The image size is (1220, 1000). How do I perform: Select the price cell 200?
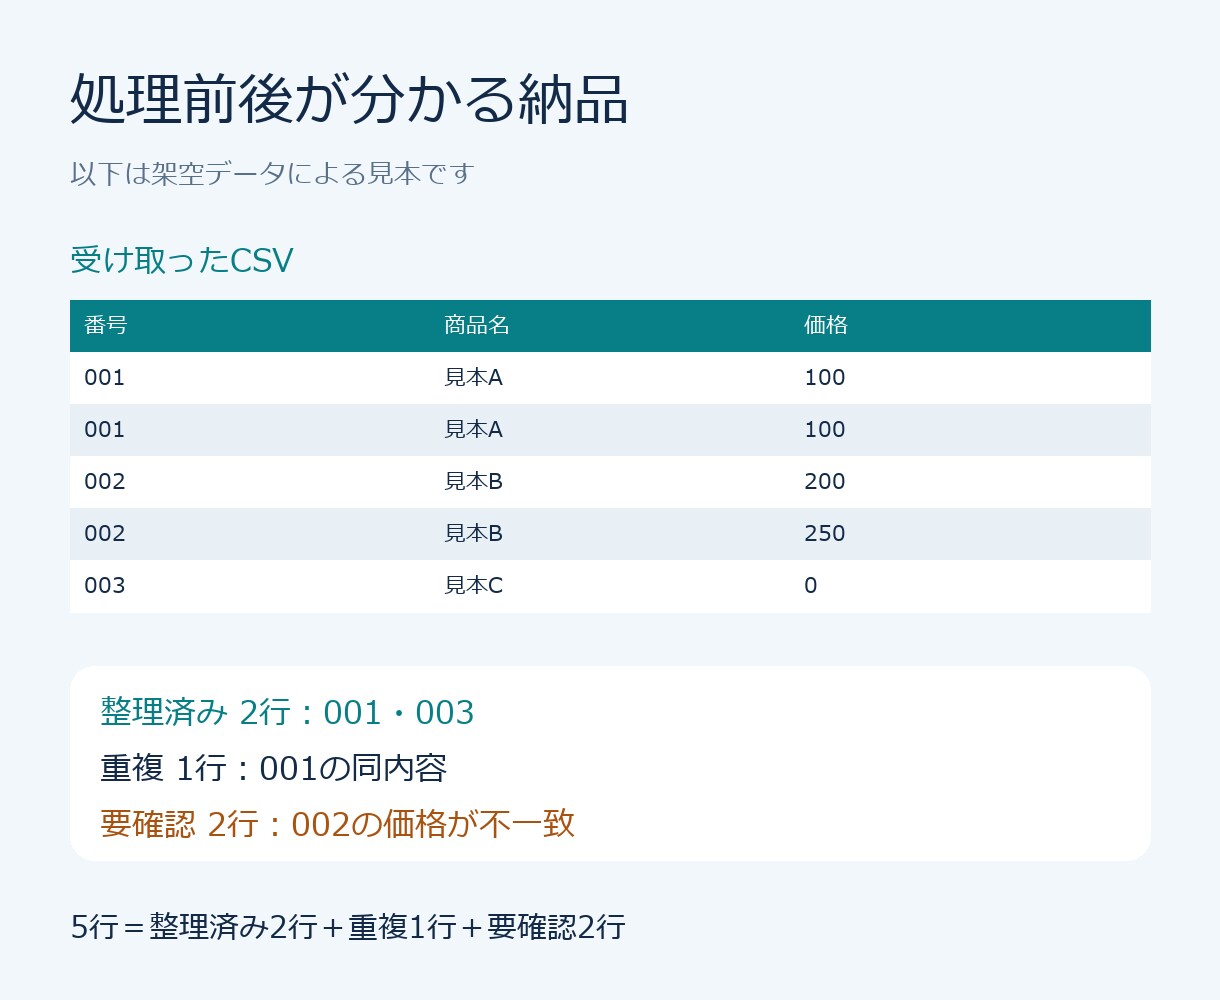[x=825, y=482]
